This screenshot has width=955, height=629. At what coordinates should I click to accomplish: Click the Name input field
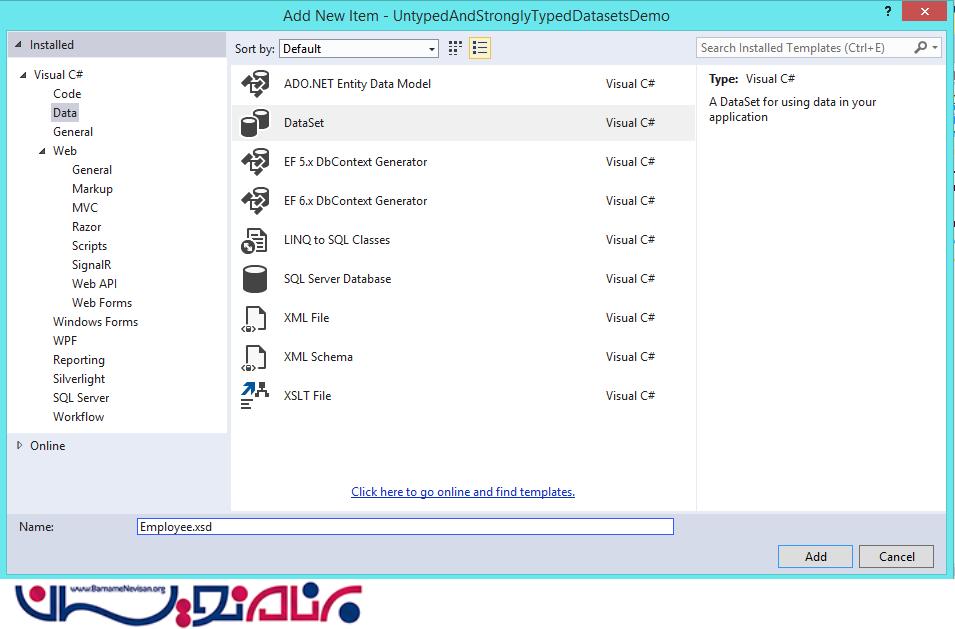click(405, 527)
